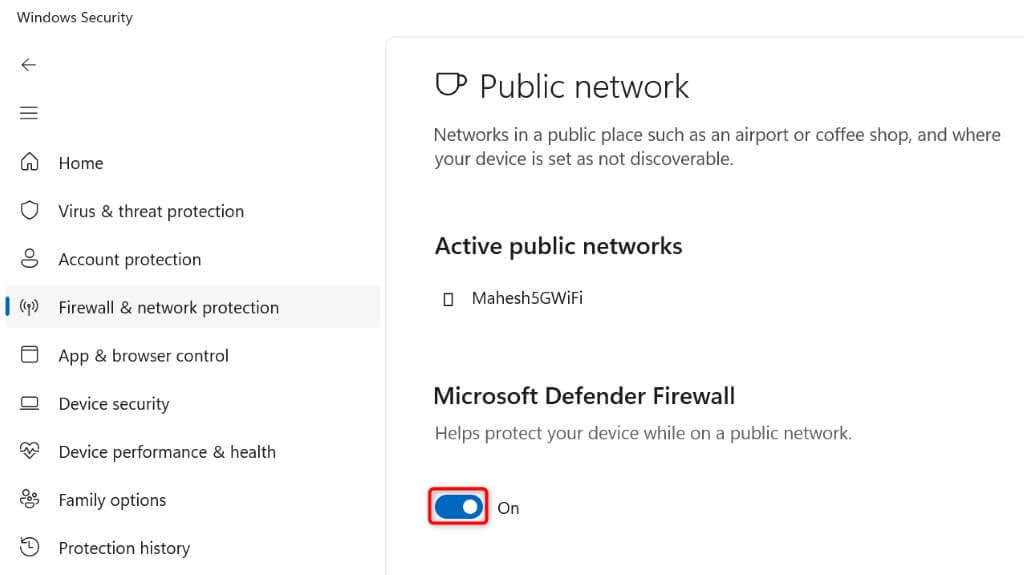Click the back arrow icon
1024x575 pixels.
click(28, 65)
